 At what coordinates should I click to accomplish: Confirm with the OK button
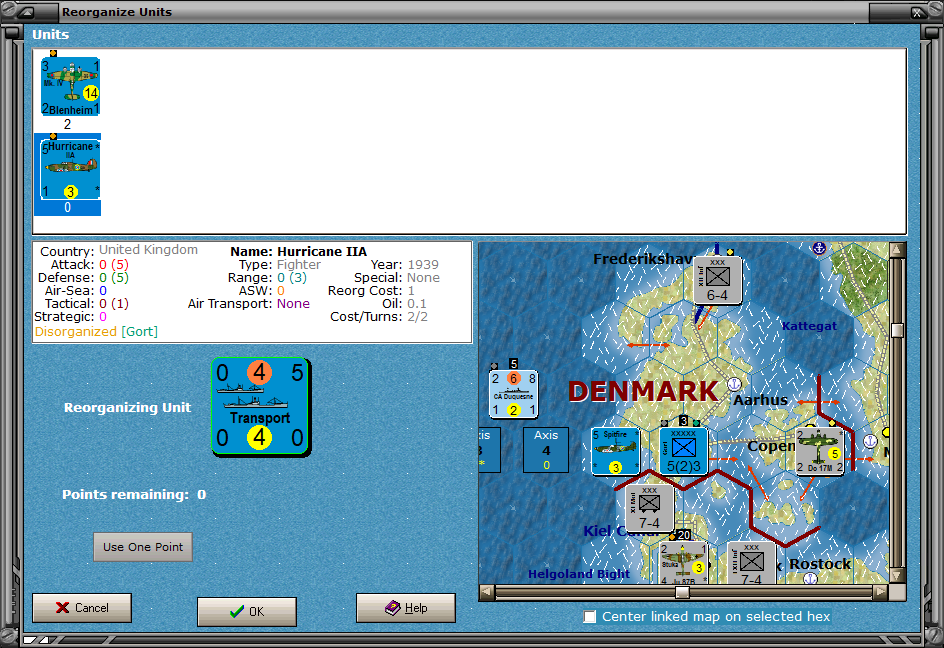tap(247, 611)
